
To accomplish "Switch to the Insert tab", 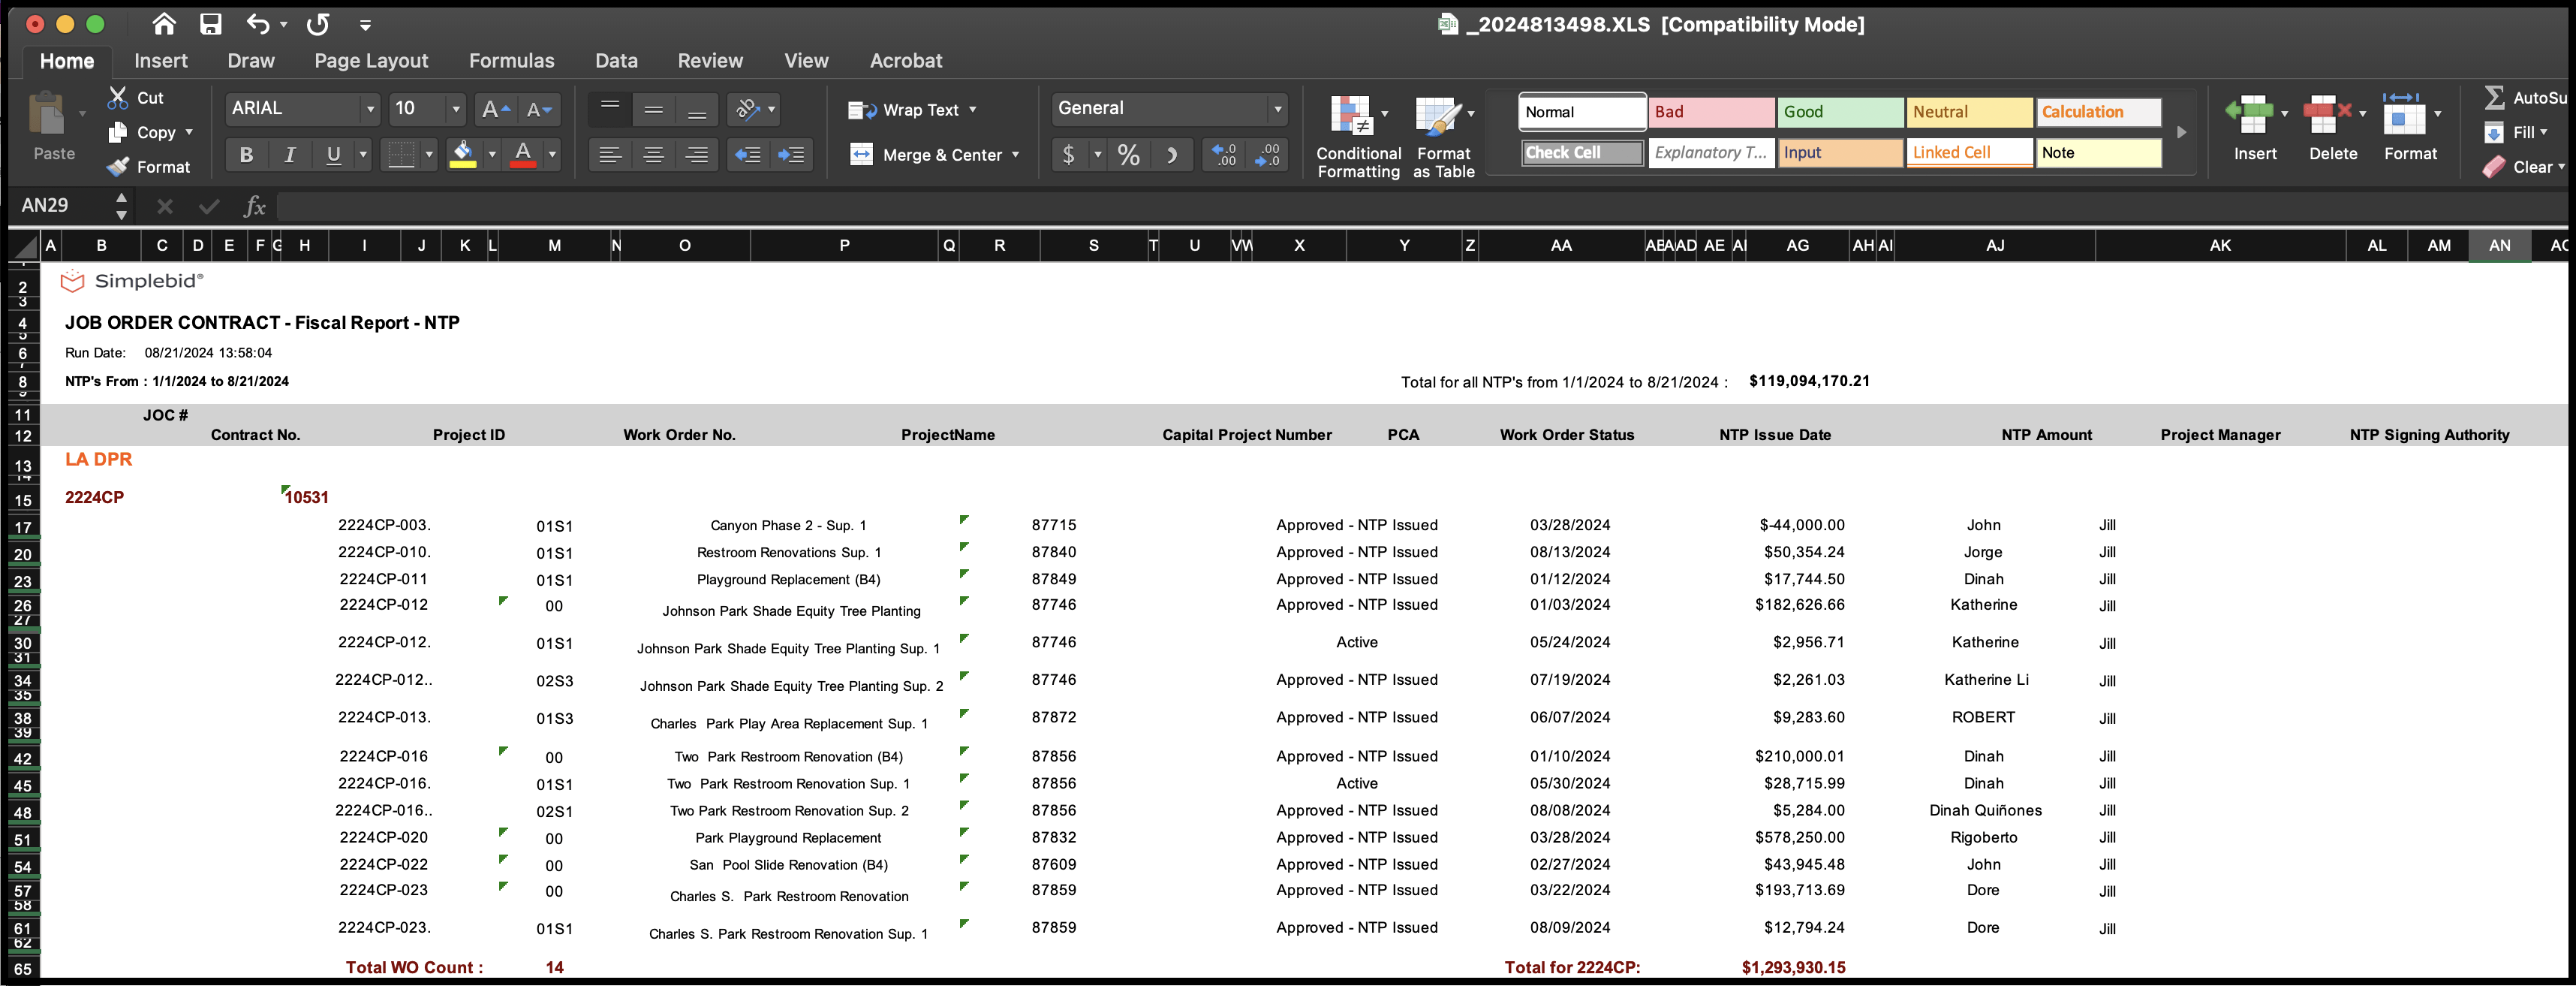I will tap(161, 61).
